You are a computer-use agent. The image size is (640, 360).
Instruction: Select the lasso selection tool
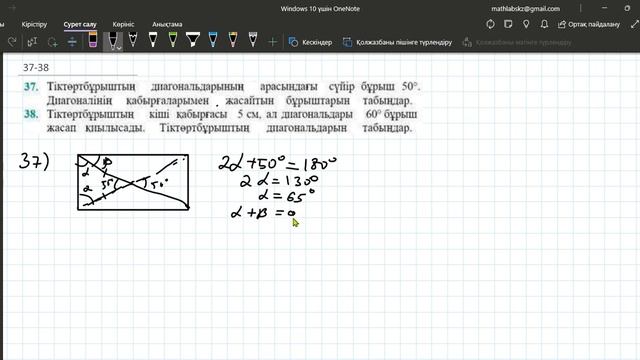tap(52, 42)
